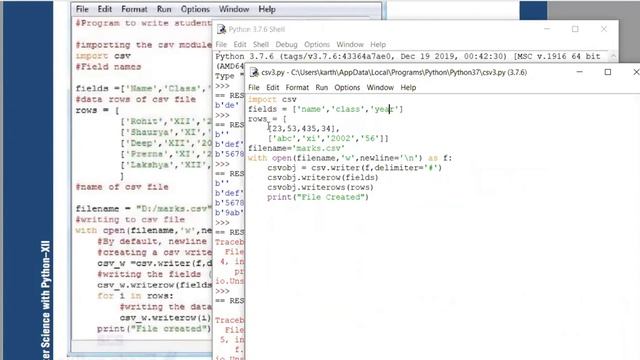The image size is (640, 360).
Task: Click '#Field names' comment in background editor
Action: (108, 67)
